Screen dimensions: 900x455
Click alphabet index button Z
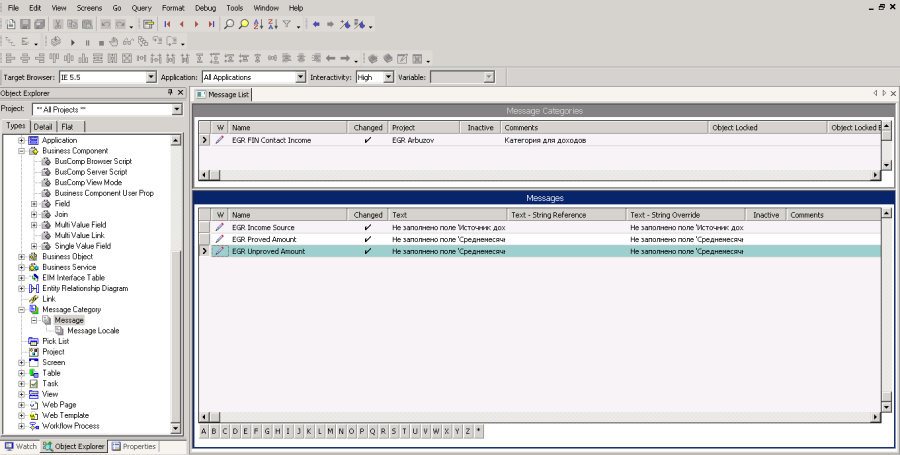tap(468, 431)
